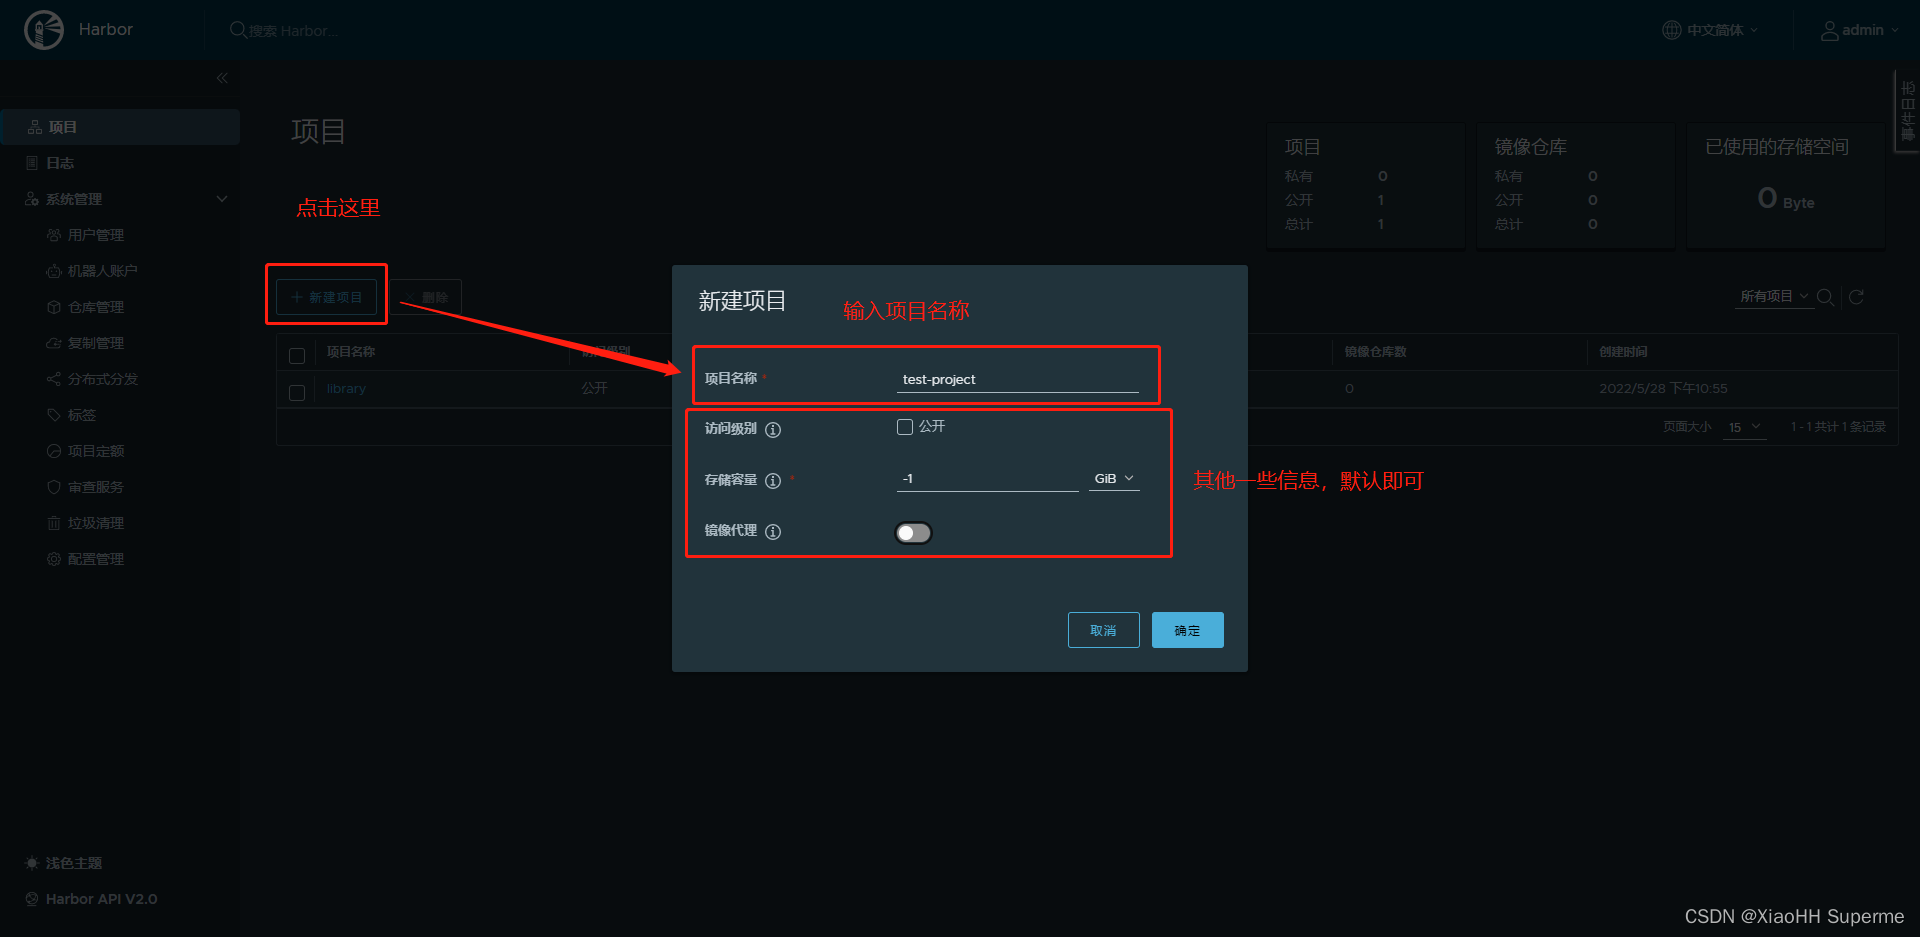1920x937 pixels.
Task: Click the 垃圾清理 trash icon
Action: click(54, 523)
